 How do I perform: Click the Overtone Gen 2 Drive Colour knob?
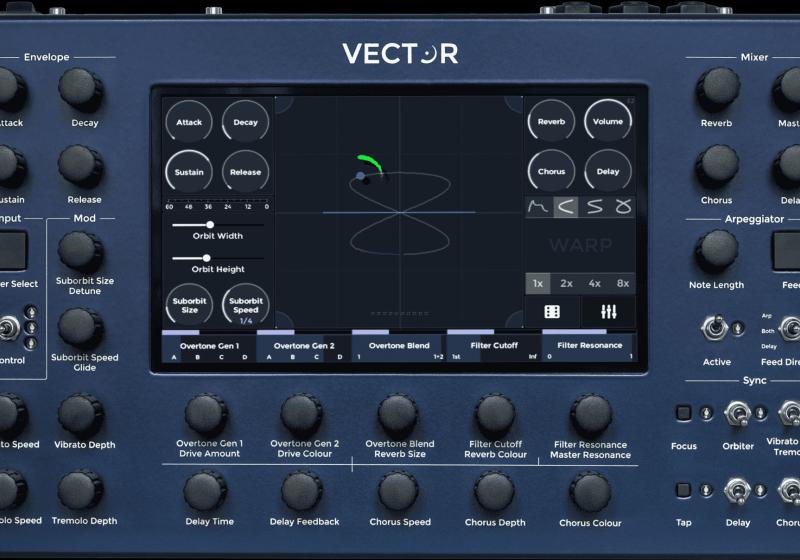pyautogui.click(x=302, y=415)
